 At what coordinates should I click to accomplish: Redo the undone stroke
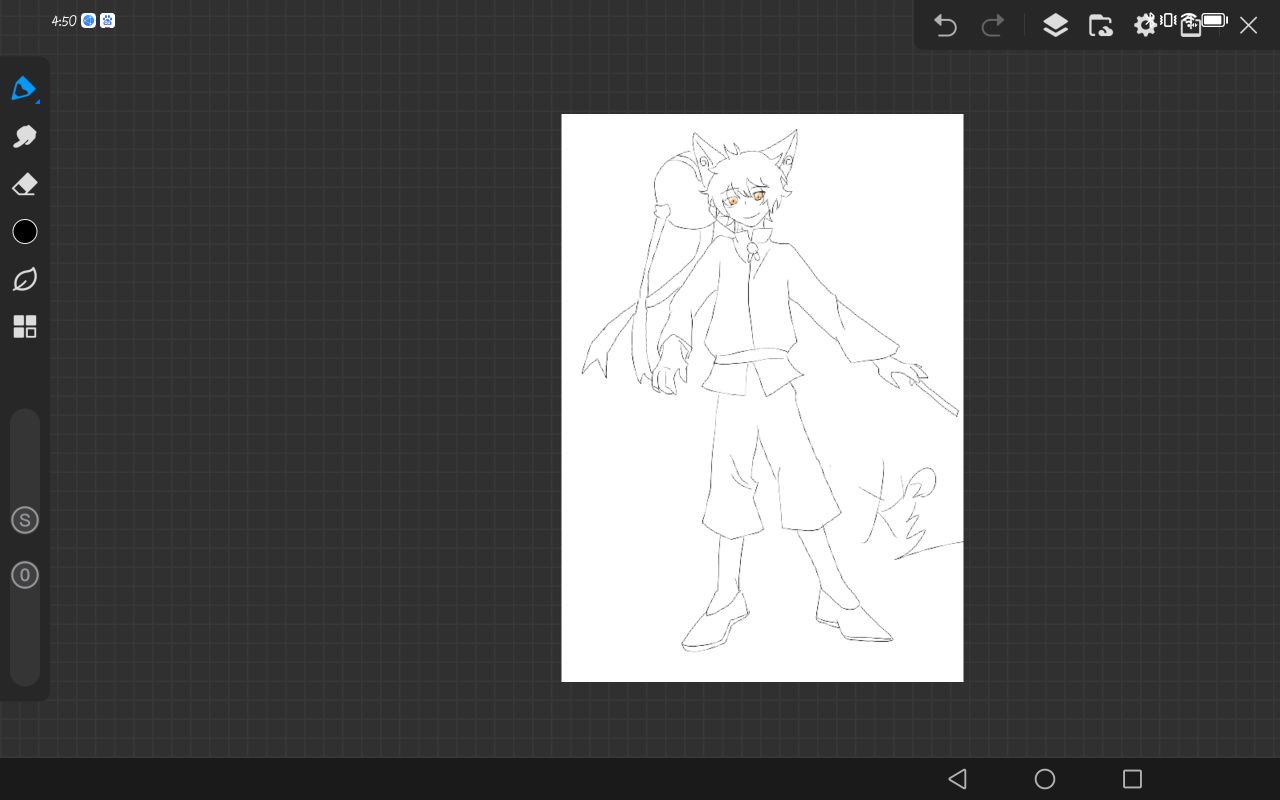pyautogui.click(x=993, y=26)
